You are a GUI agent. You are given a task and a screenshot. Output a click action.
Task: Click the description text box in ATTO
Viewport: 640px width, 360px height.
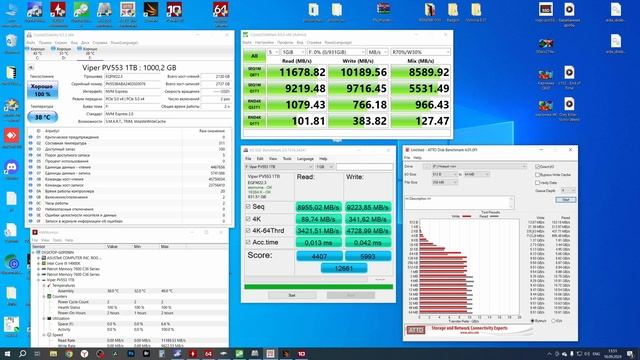click(x=459, y=202)
